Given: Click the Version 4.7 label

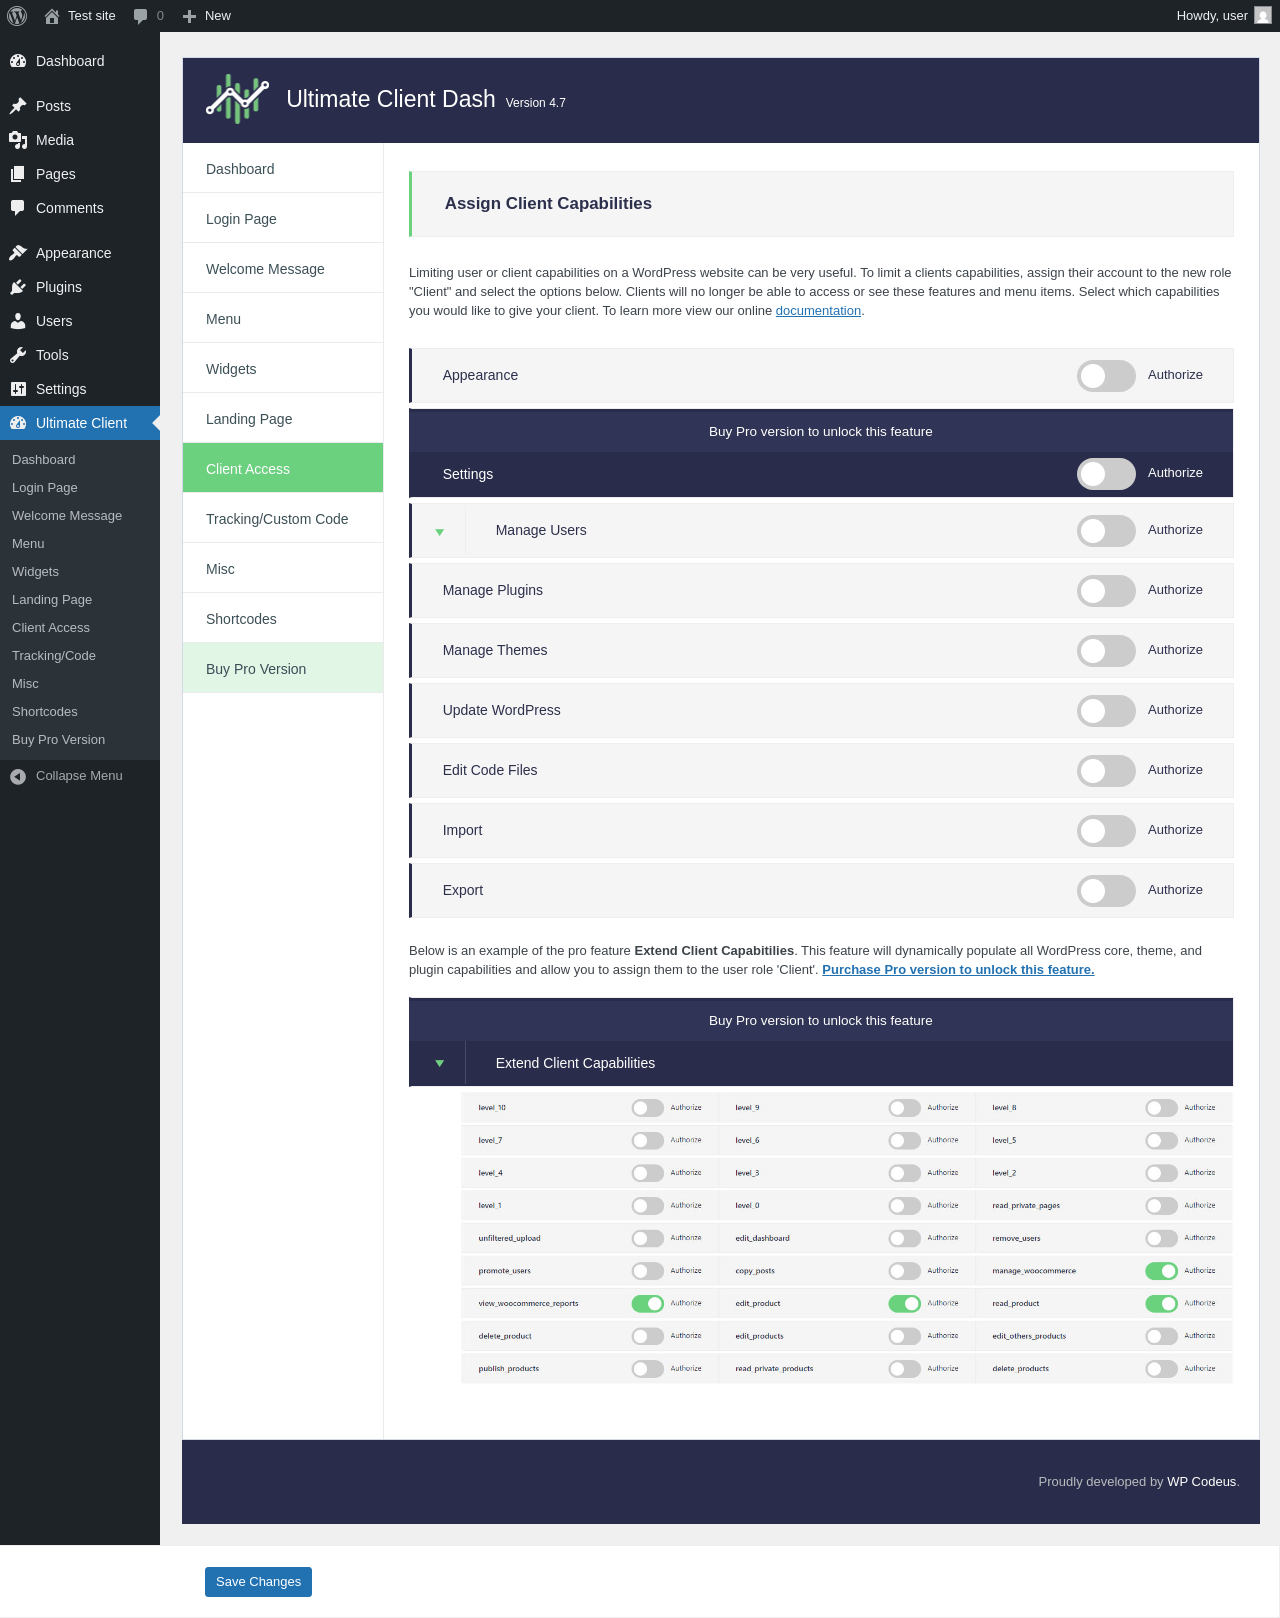Looking at the screenshot, I should 536,103.
